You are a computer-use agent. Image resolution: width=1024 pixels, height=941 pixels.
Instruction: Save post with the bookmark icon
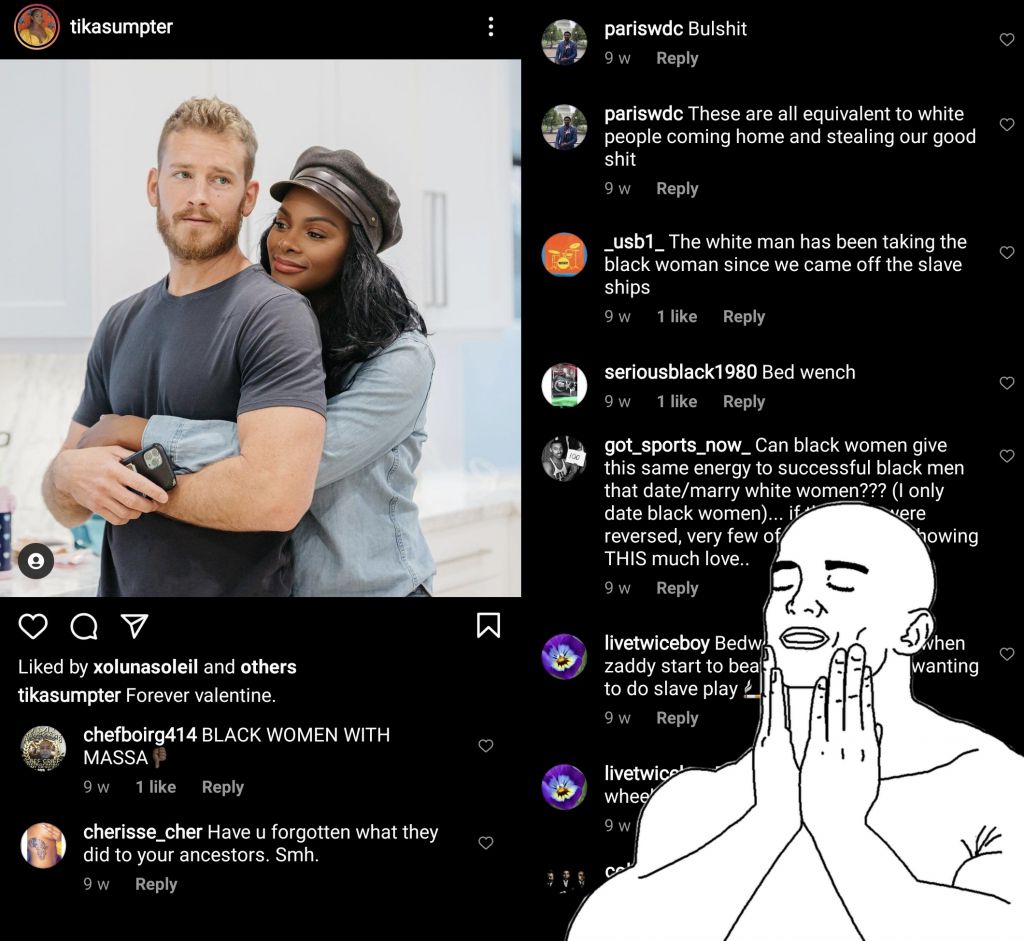tap(488, 625)
